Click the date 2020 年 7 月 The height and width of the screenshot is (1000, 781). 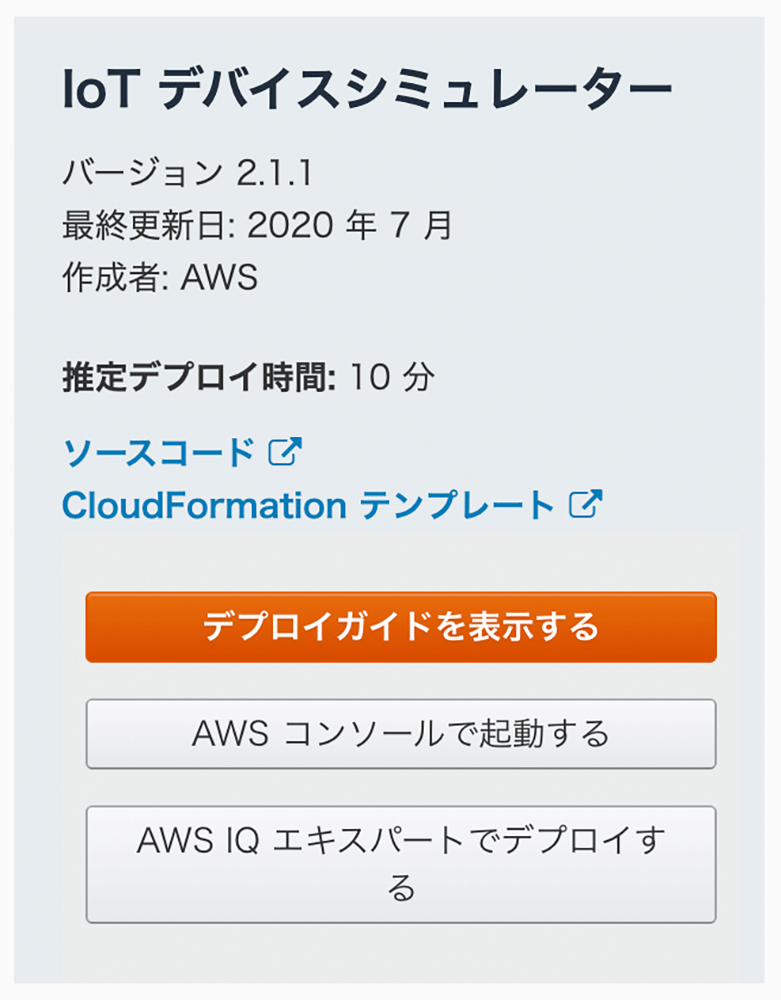[x=350, y=226]
